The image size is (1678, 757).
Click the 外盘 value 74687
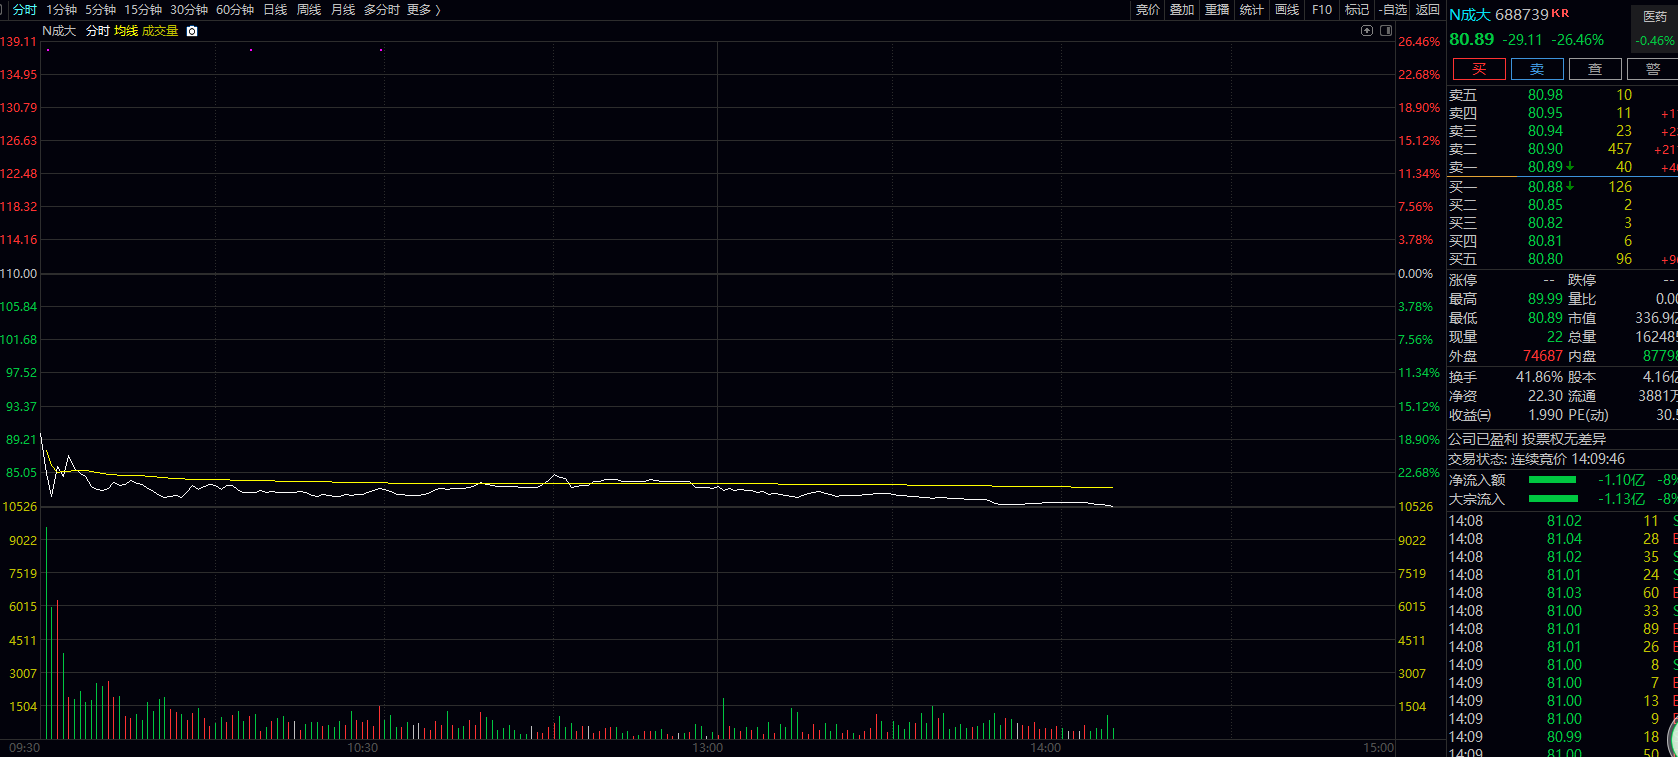pyautogui.click(x=1543, y=356)
